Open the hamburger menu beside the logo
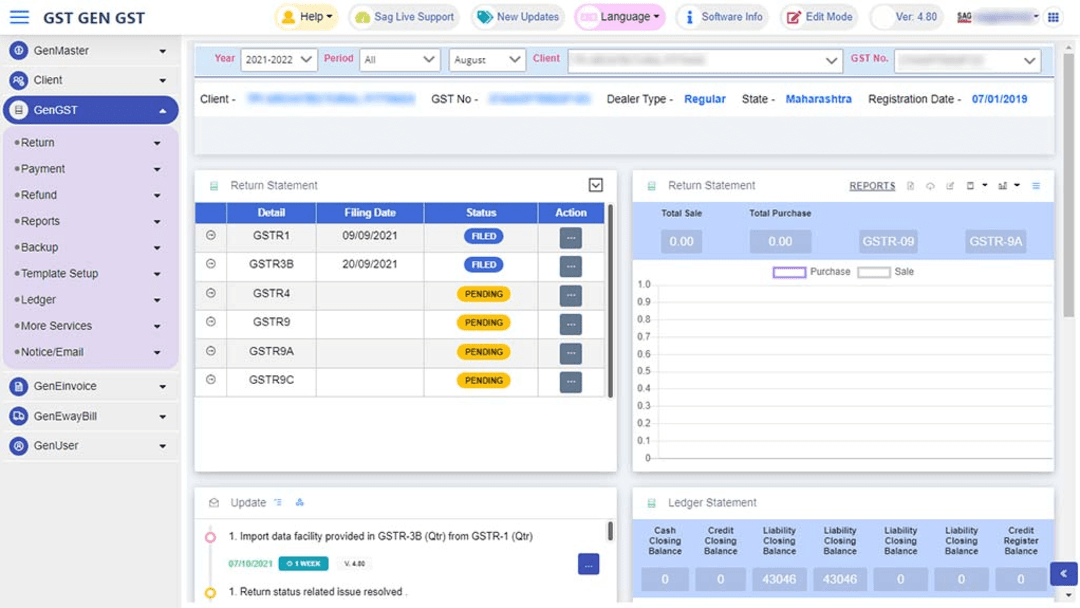1080x608 pixels. pyautogui.click(x=18, y=16)
